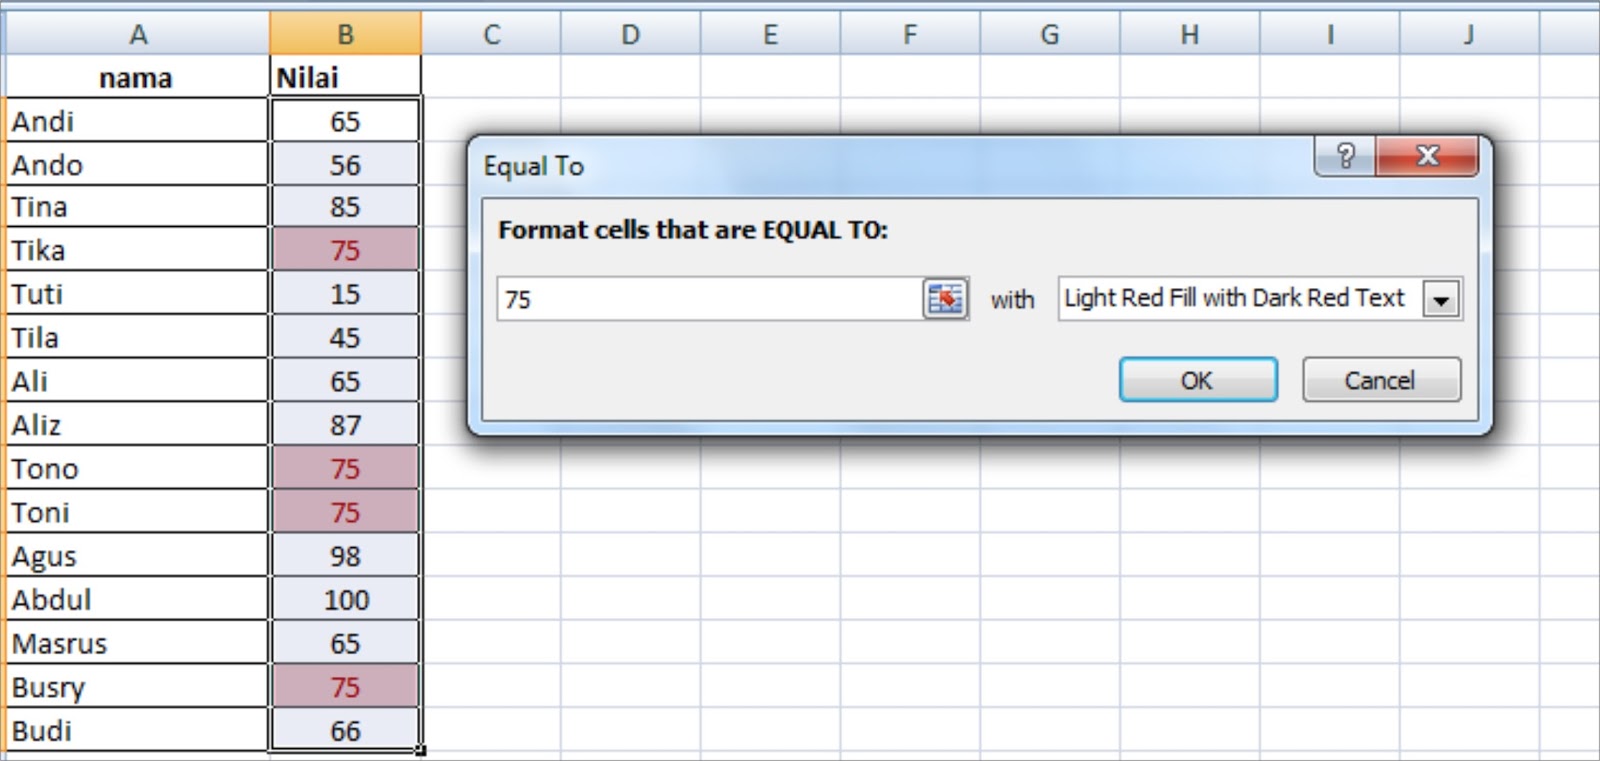
Task: Click the Nilai header cell
Action: (345, 77)
